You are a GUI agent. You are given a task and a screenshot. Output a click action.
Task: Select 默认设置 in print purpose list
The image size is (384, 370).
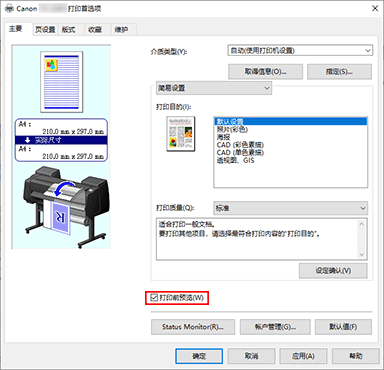point(290,121)
